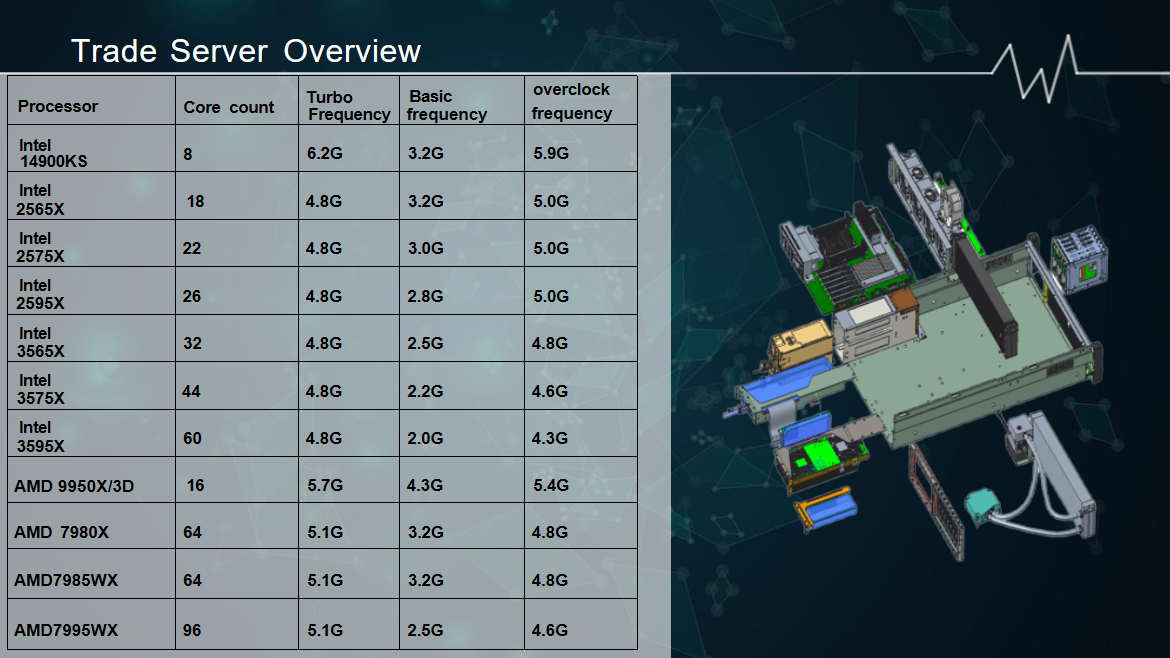This screenshot has height=658, width=1170.
Task: Click core count "64" in AMD 7980X row
Action: pyautogui.click(x=193, y=532)
